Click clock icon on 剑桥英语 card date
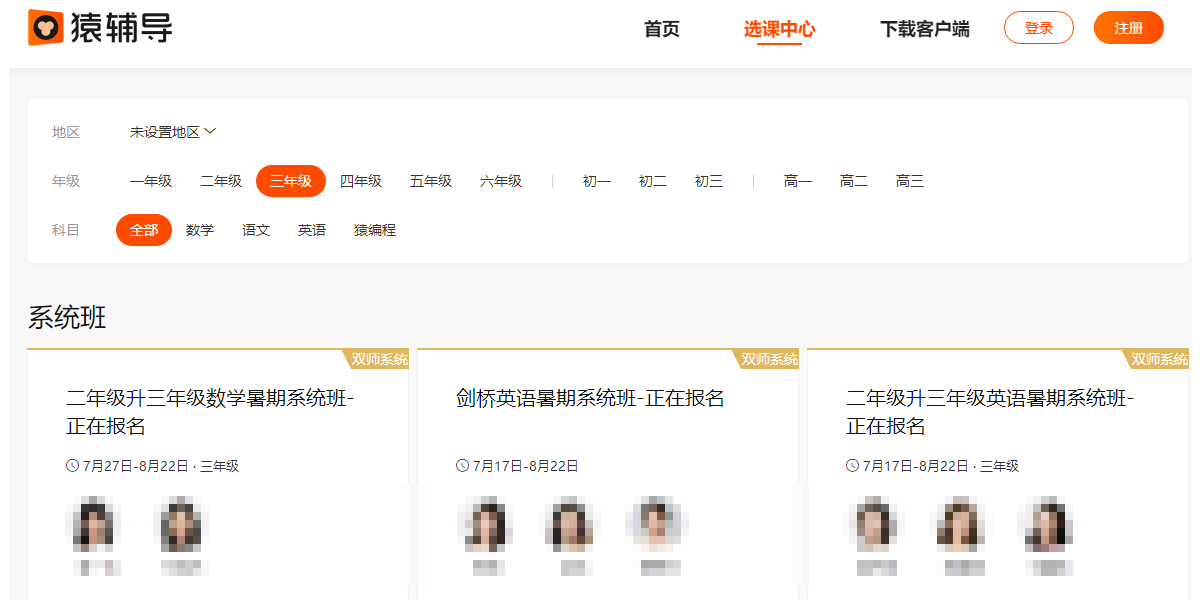The height and width of the screenshot is (600, 1200). [462, 466]
